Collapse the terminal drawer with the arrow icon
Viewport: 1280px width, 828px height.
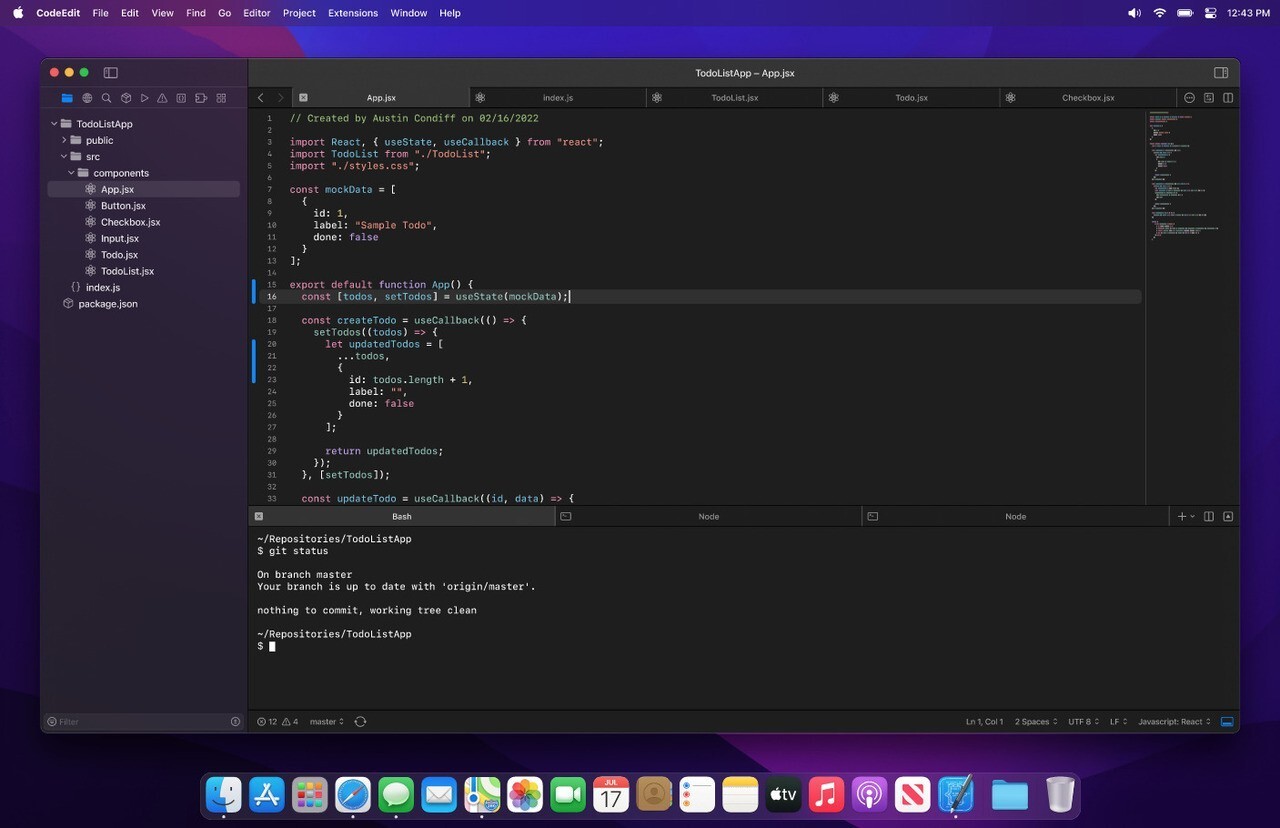[1228, 516]
